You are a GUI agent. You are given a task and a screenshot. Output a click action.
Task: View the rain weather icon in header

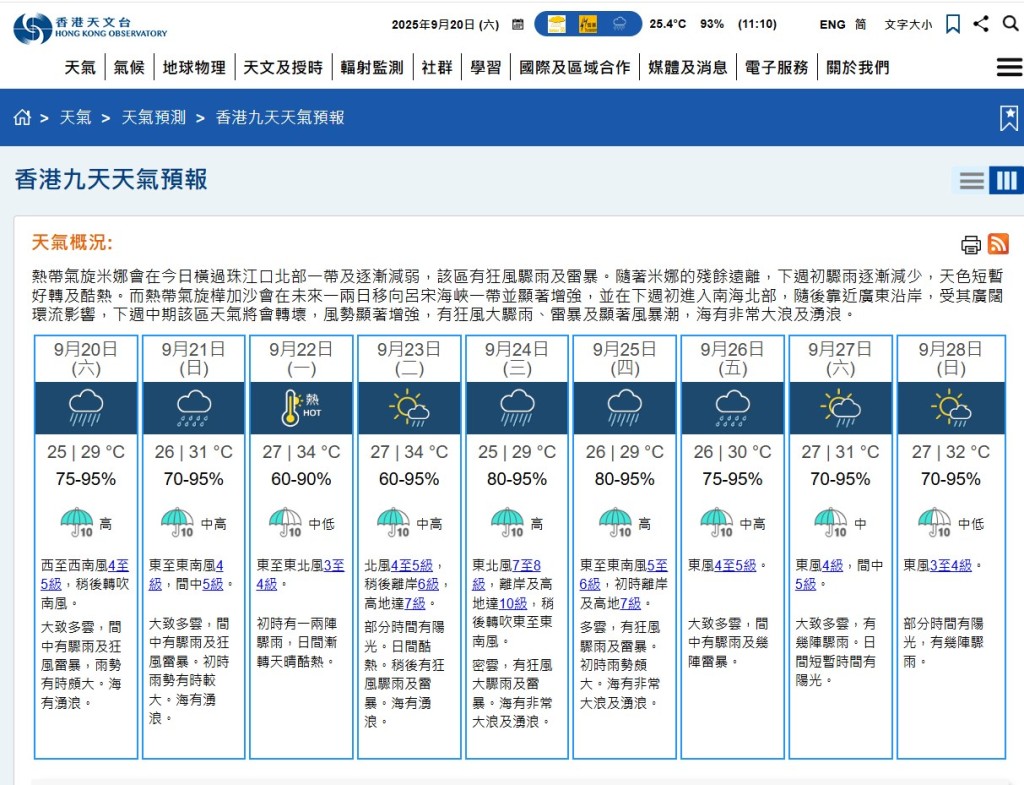[619, 24]
